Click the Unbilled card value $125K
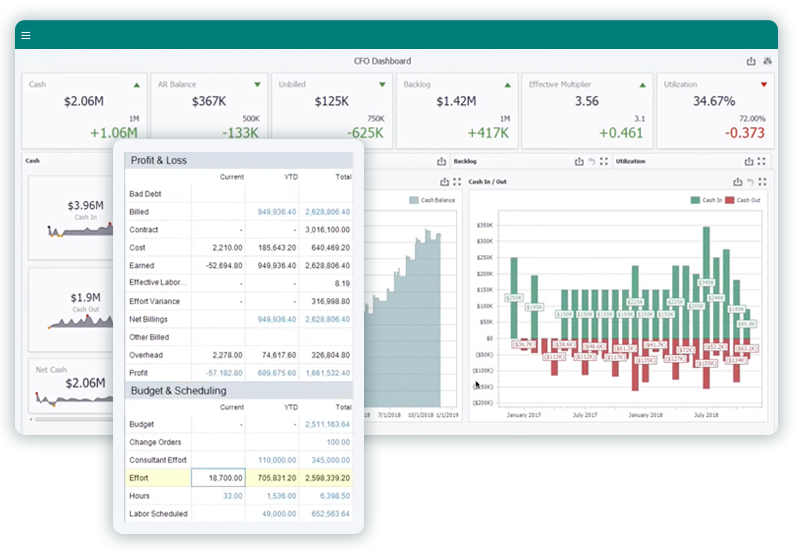The image size is (800, 555). [x=332, y=101]
